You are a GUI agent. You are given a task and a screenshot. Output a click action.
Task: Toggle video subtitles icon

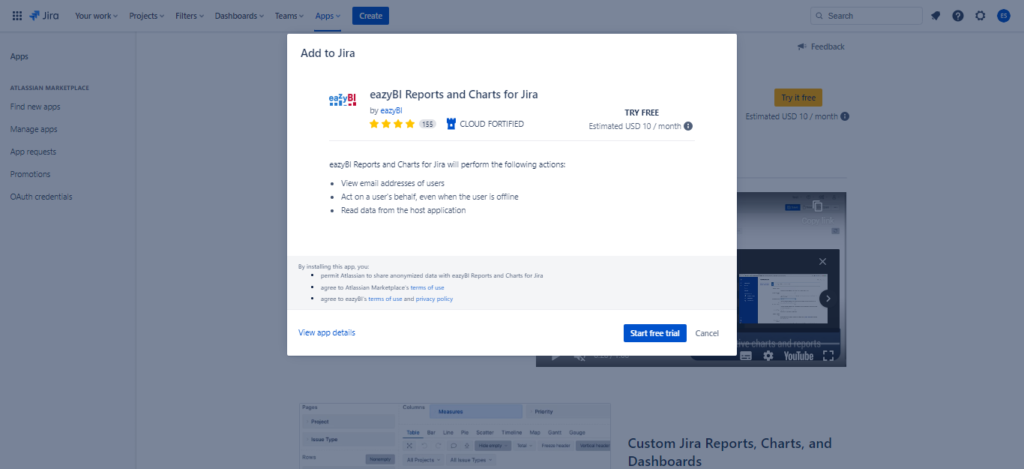(746, 356)
